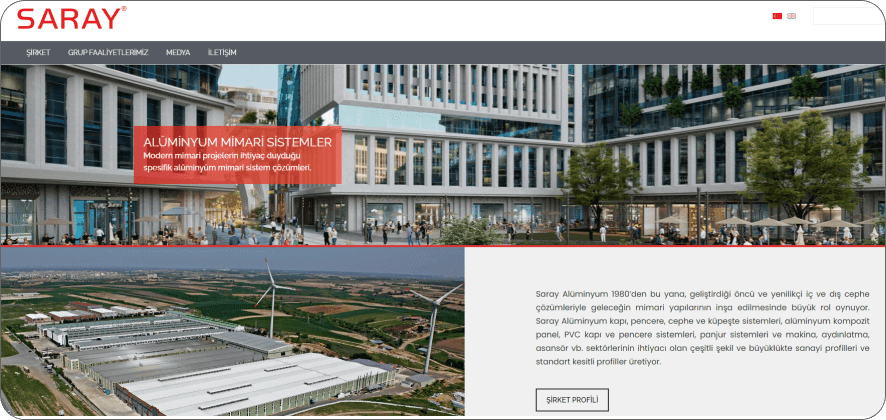
Task: Select the English UK flag icon
Action: point(791,16)
